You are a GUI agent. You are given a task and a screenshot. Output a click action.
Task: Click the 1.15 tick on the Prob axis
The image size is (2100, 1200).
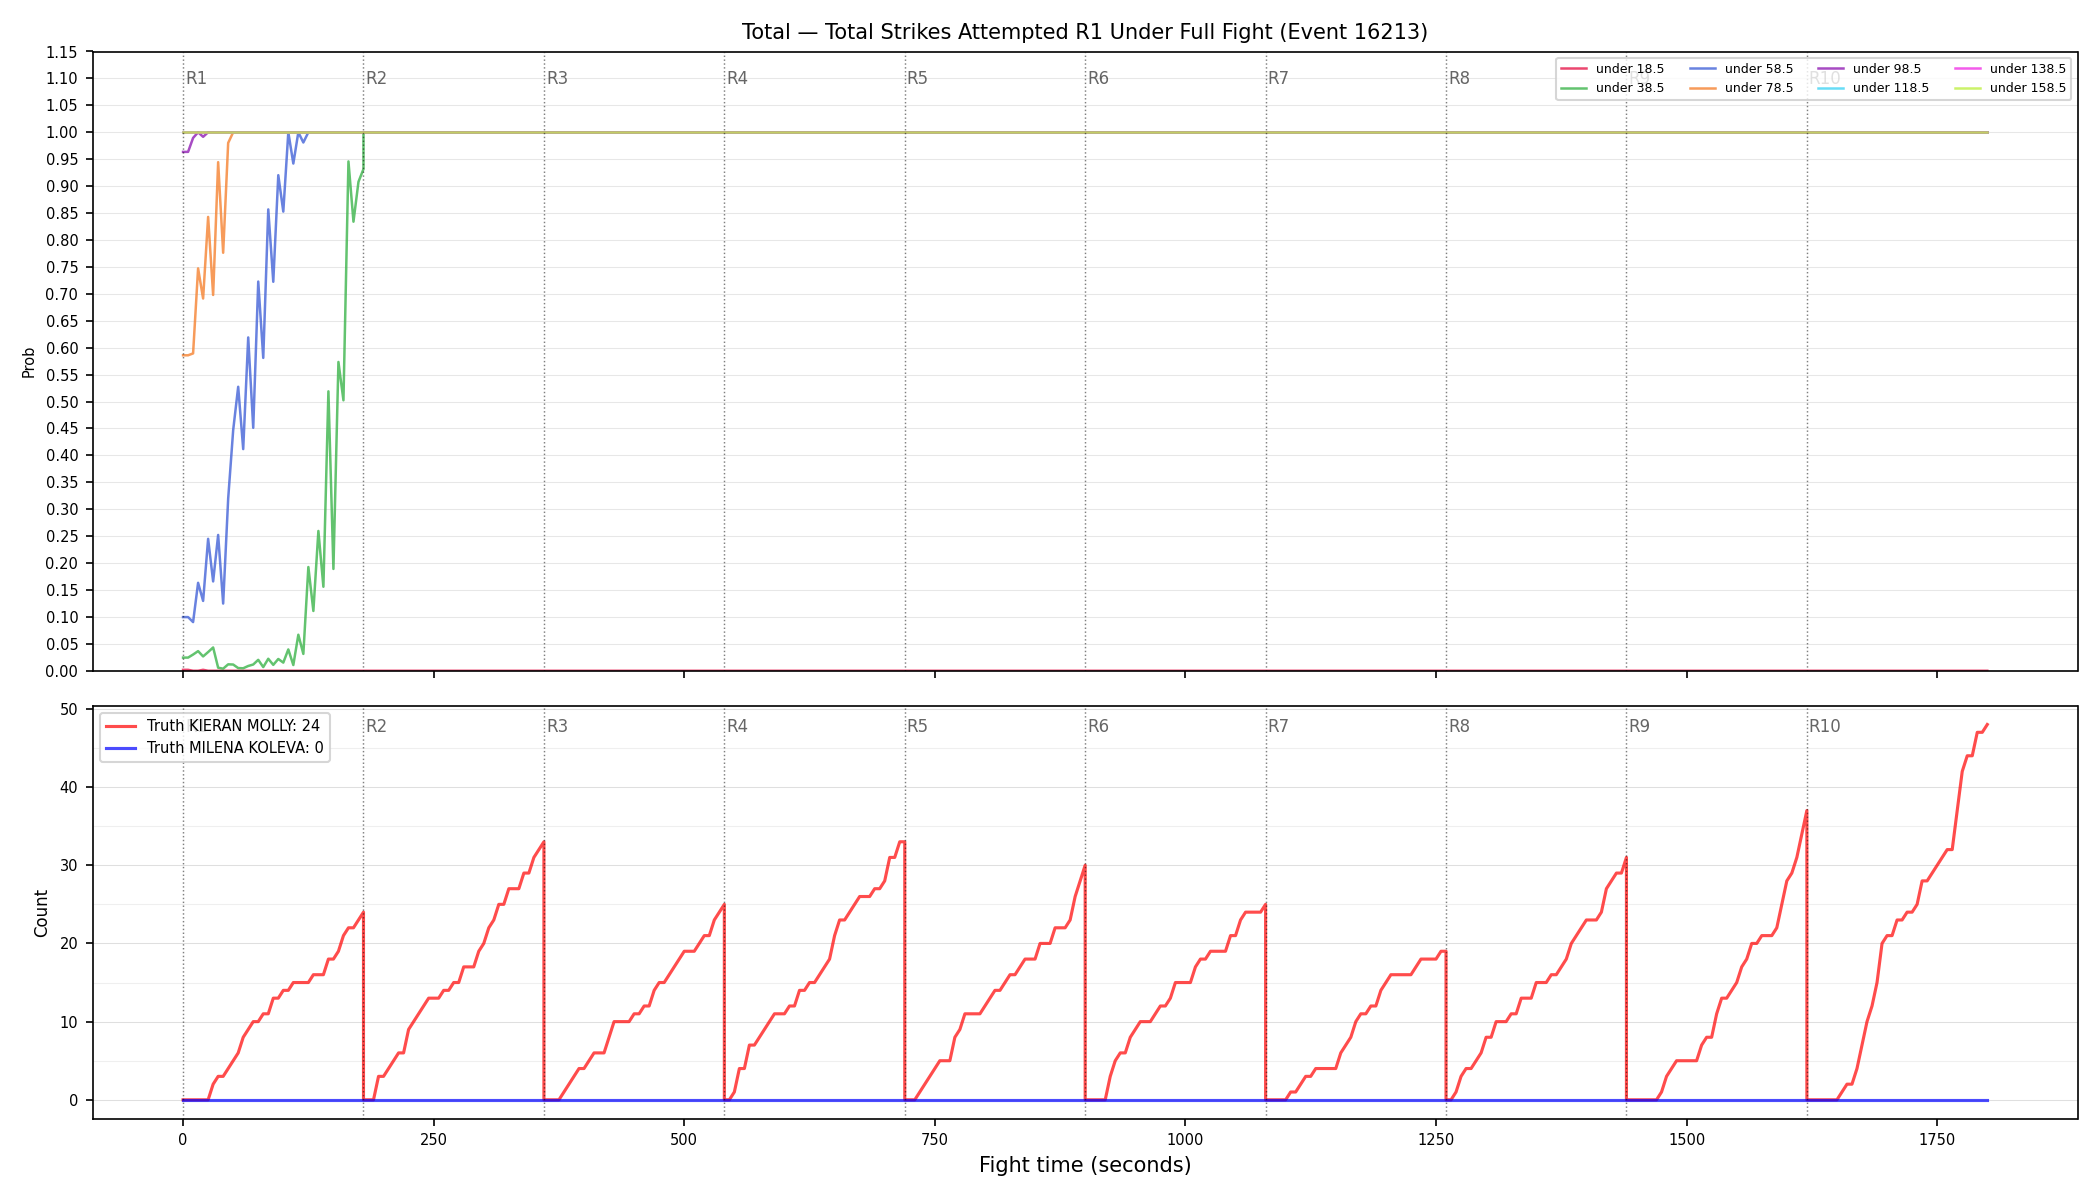(x=62, y=52)
